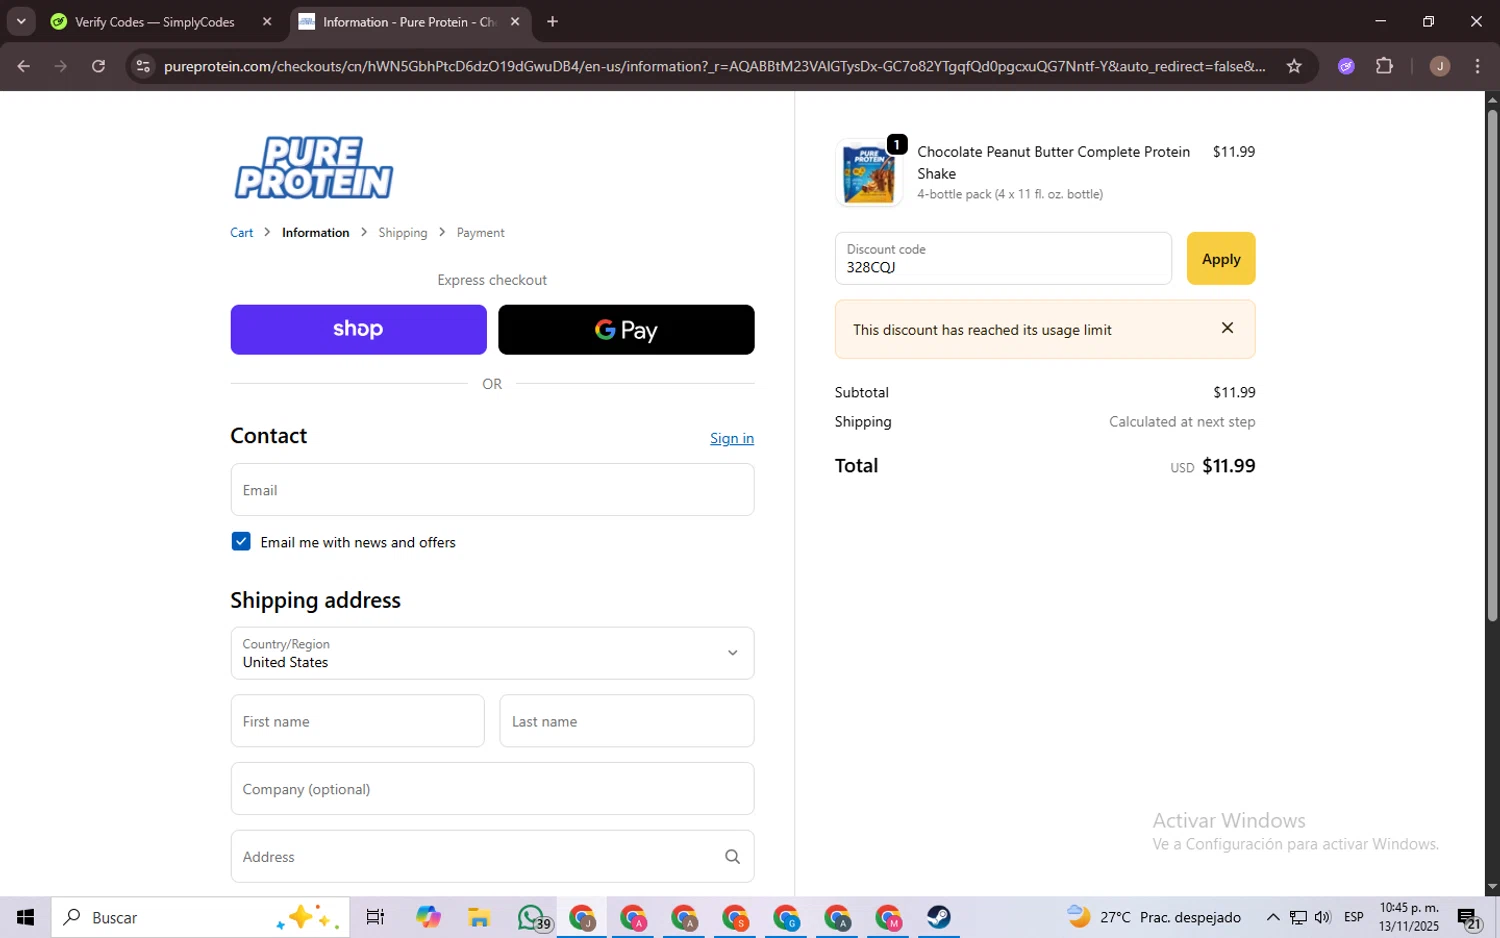
Task: Click the weather widget showing 27°C
Action: 1153,917
